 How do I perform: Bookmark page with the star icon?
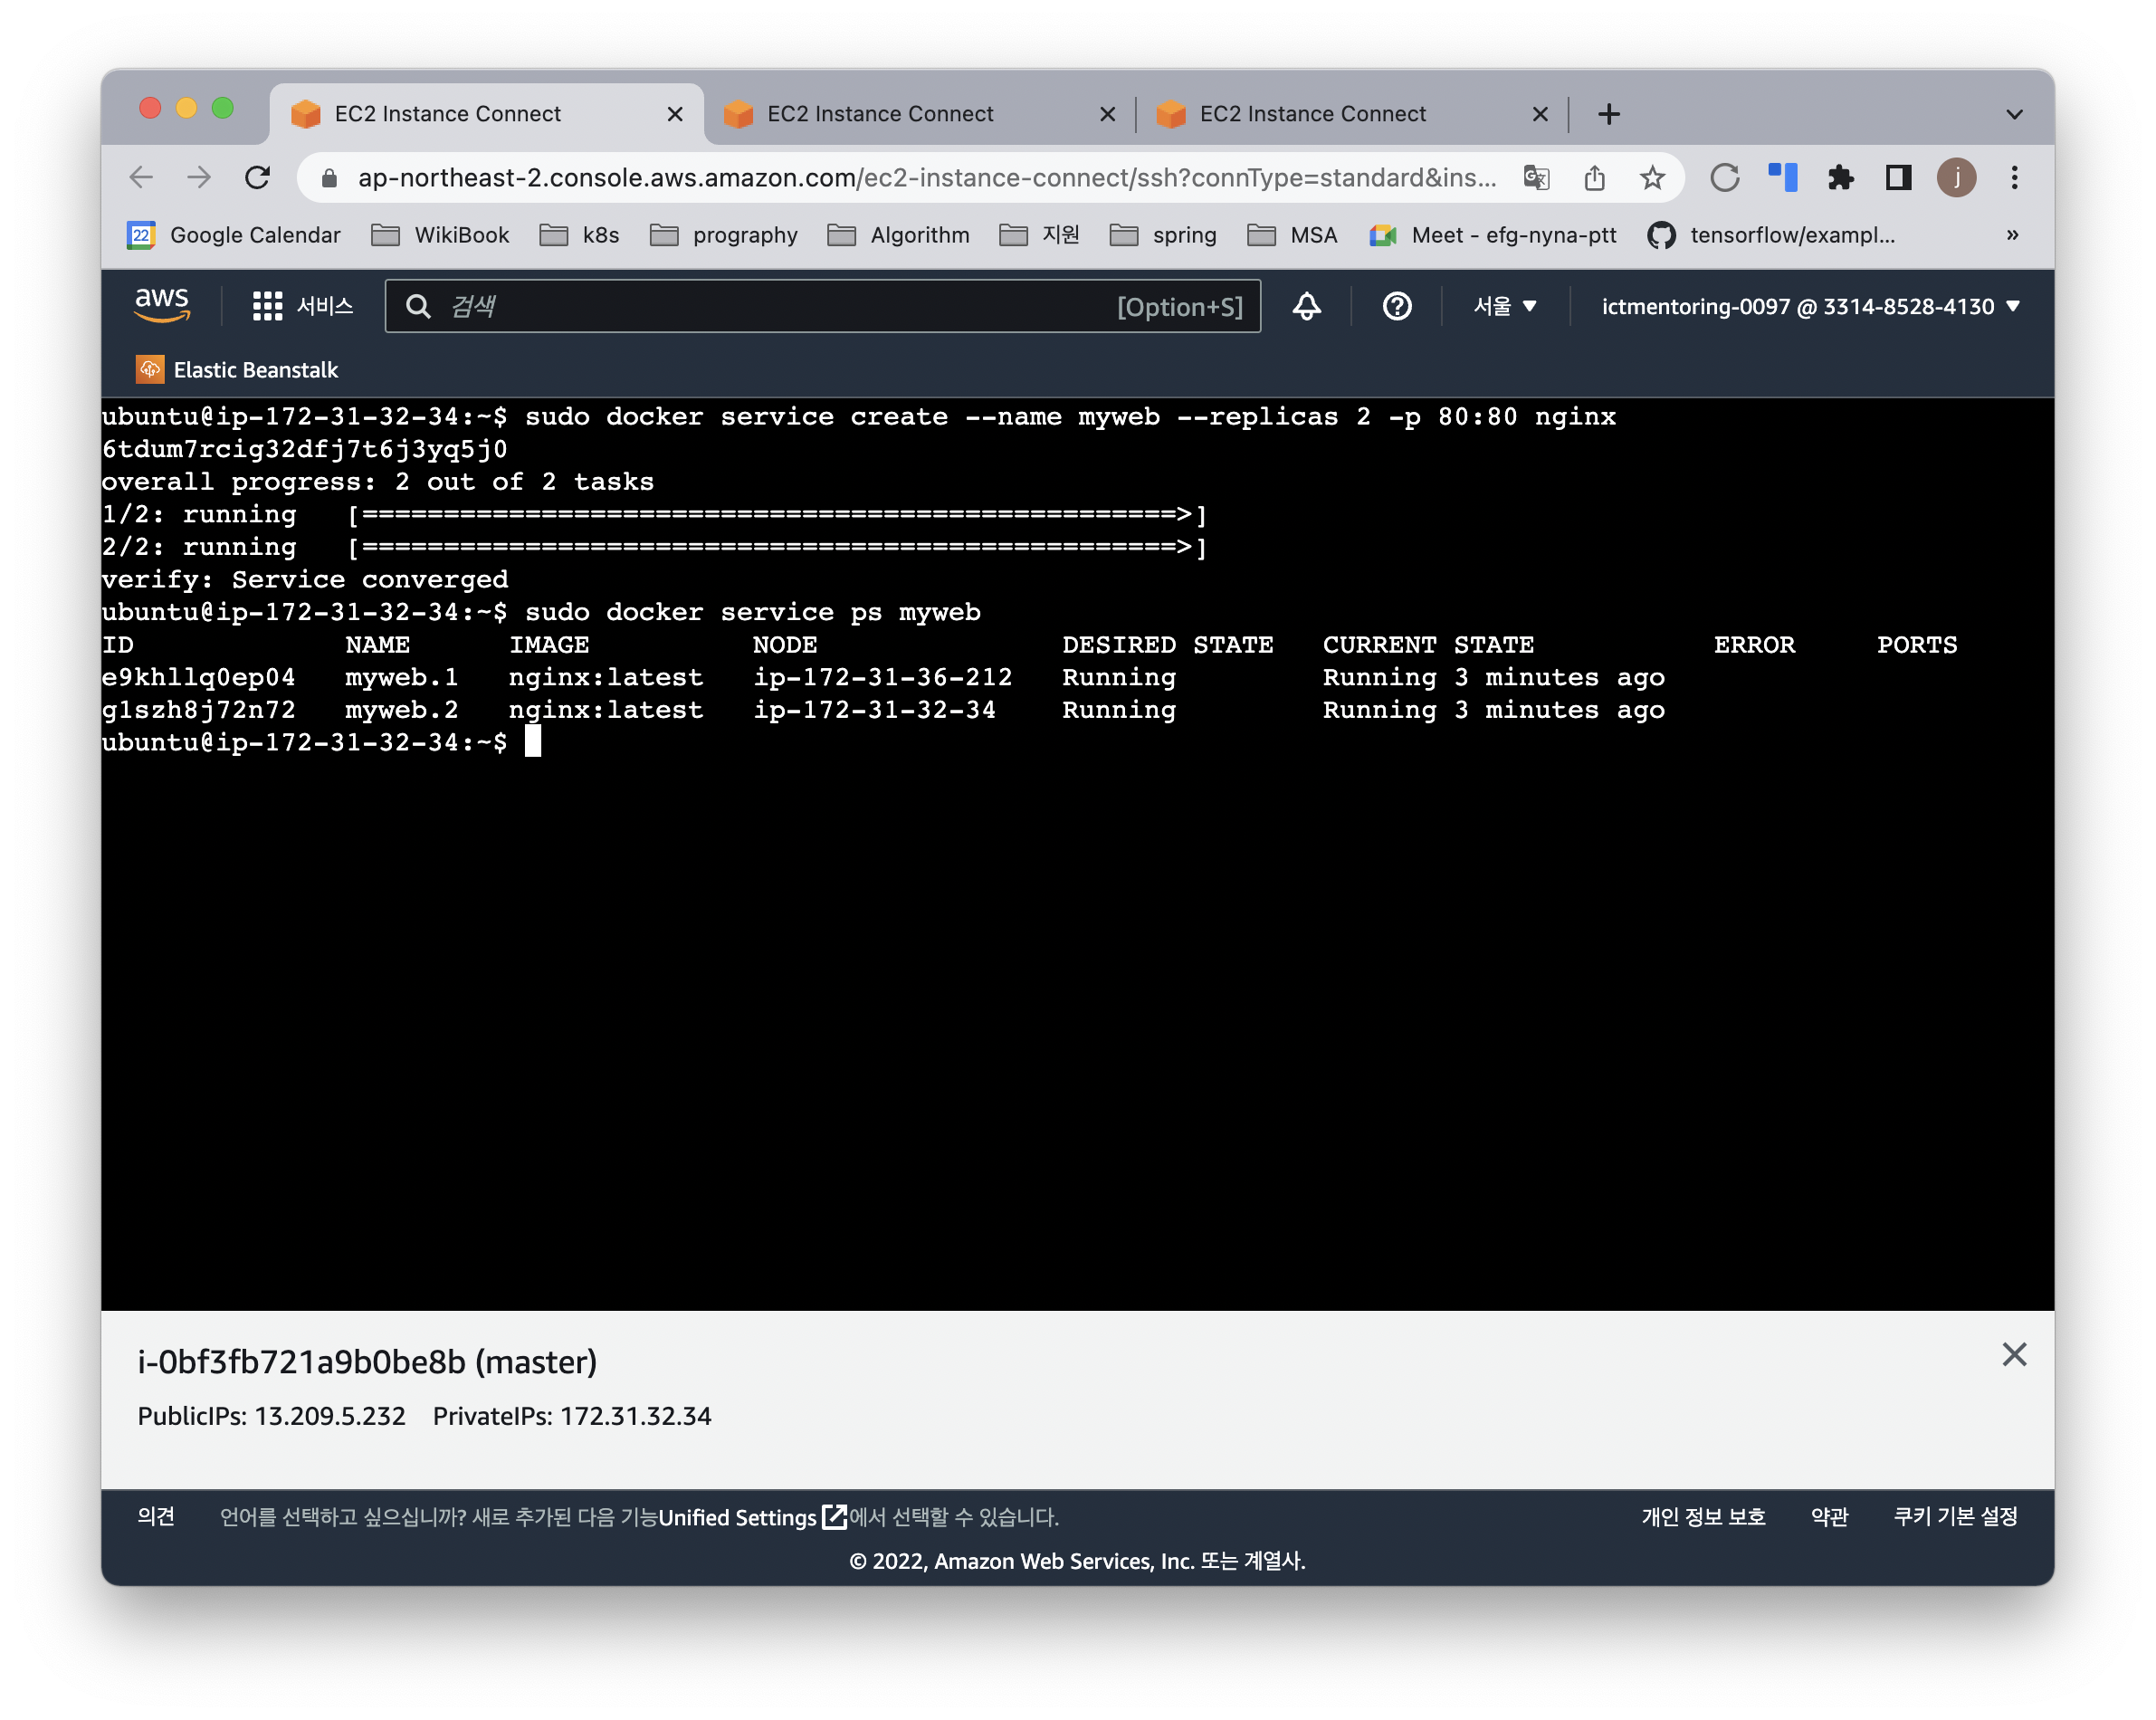(x=1652, y=178)
